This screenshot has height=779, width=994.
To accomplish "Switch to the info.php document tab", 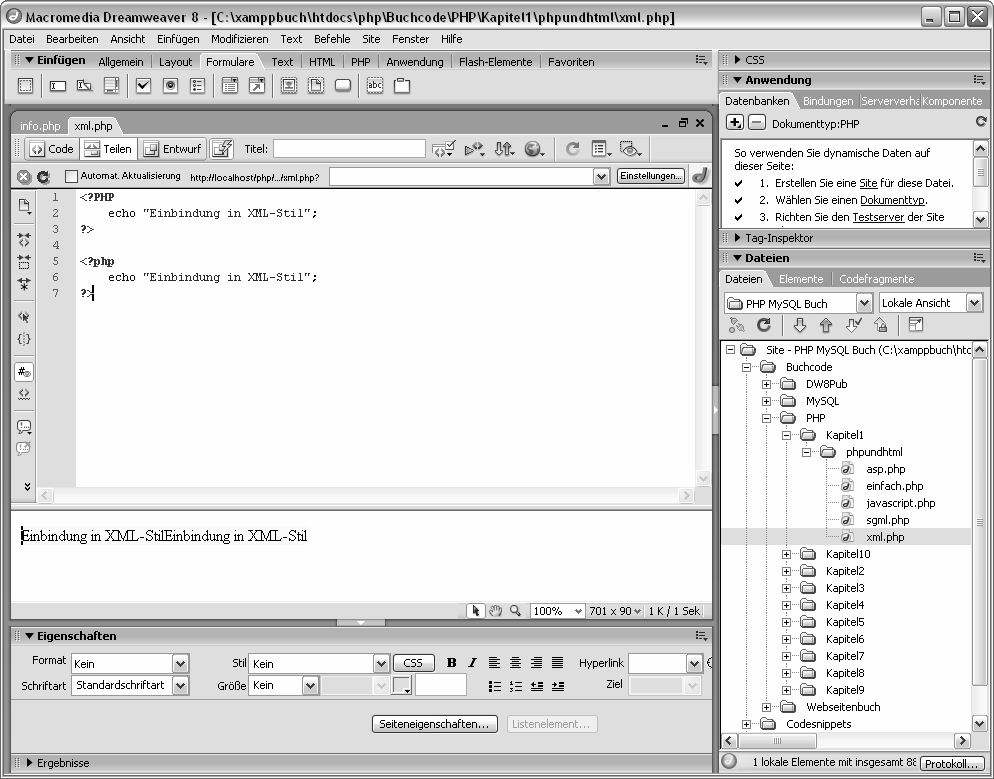I will 40,126.
